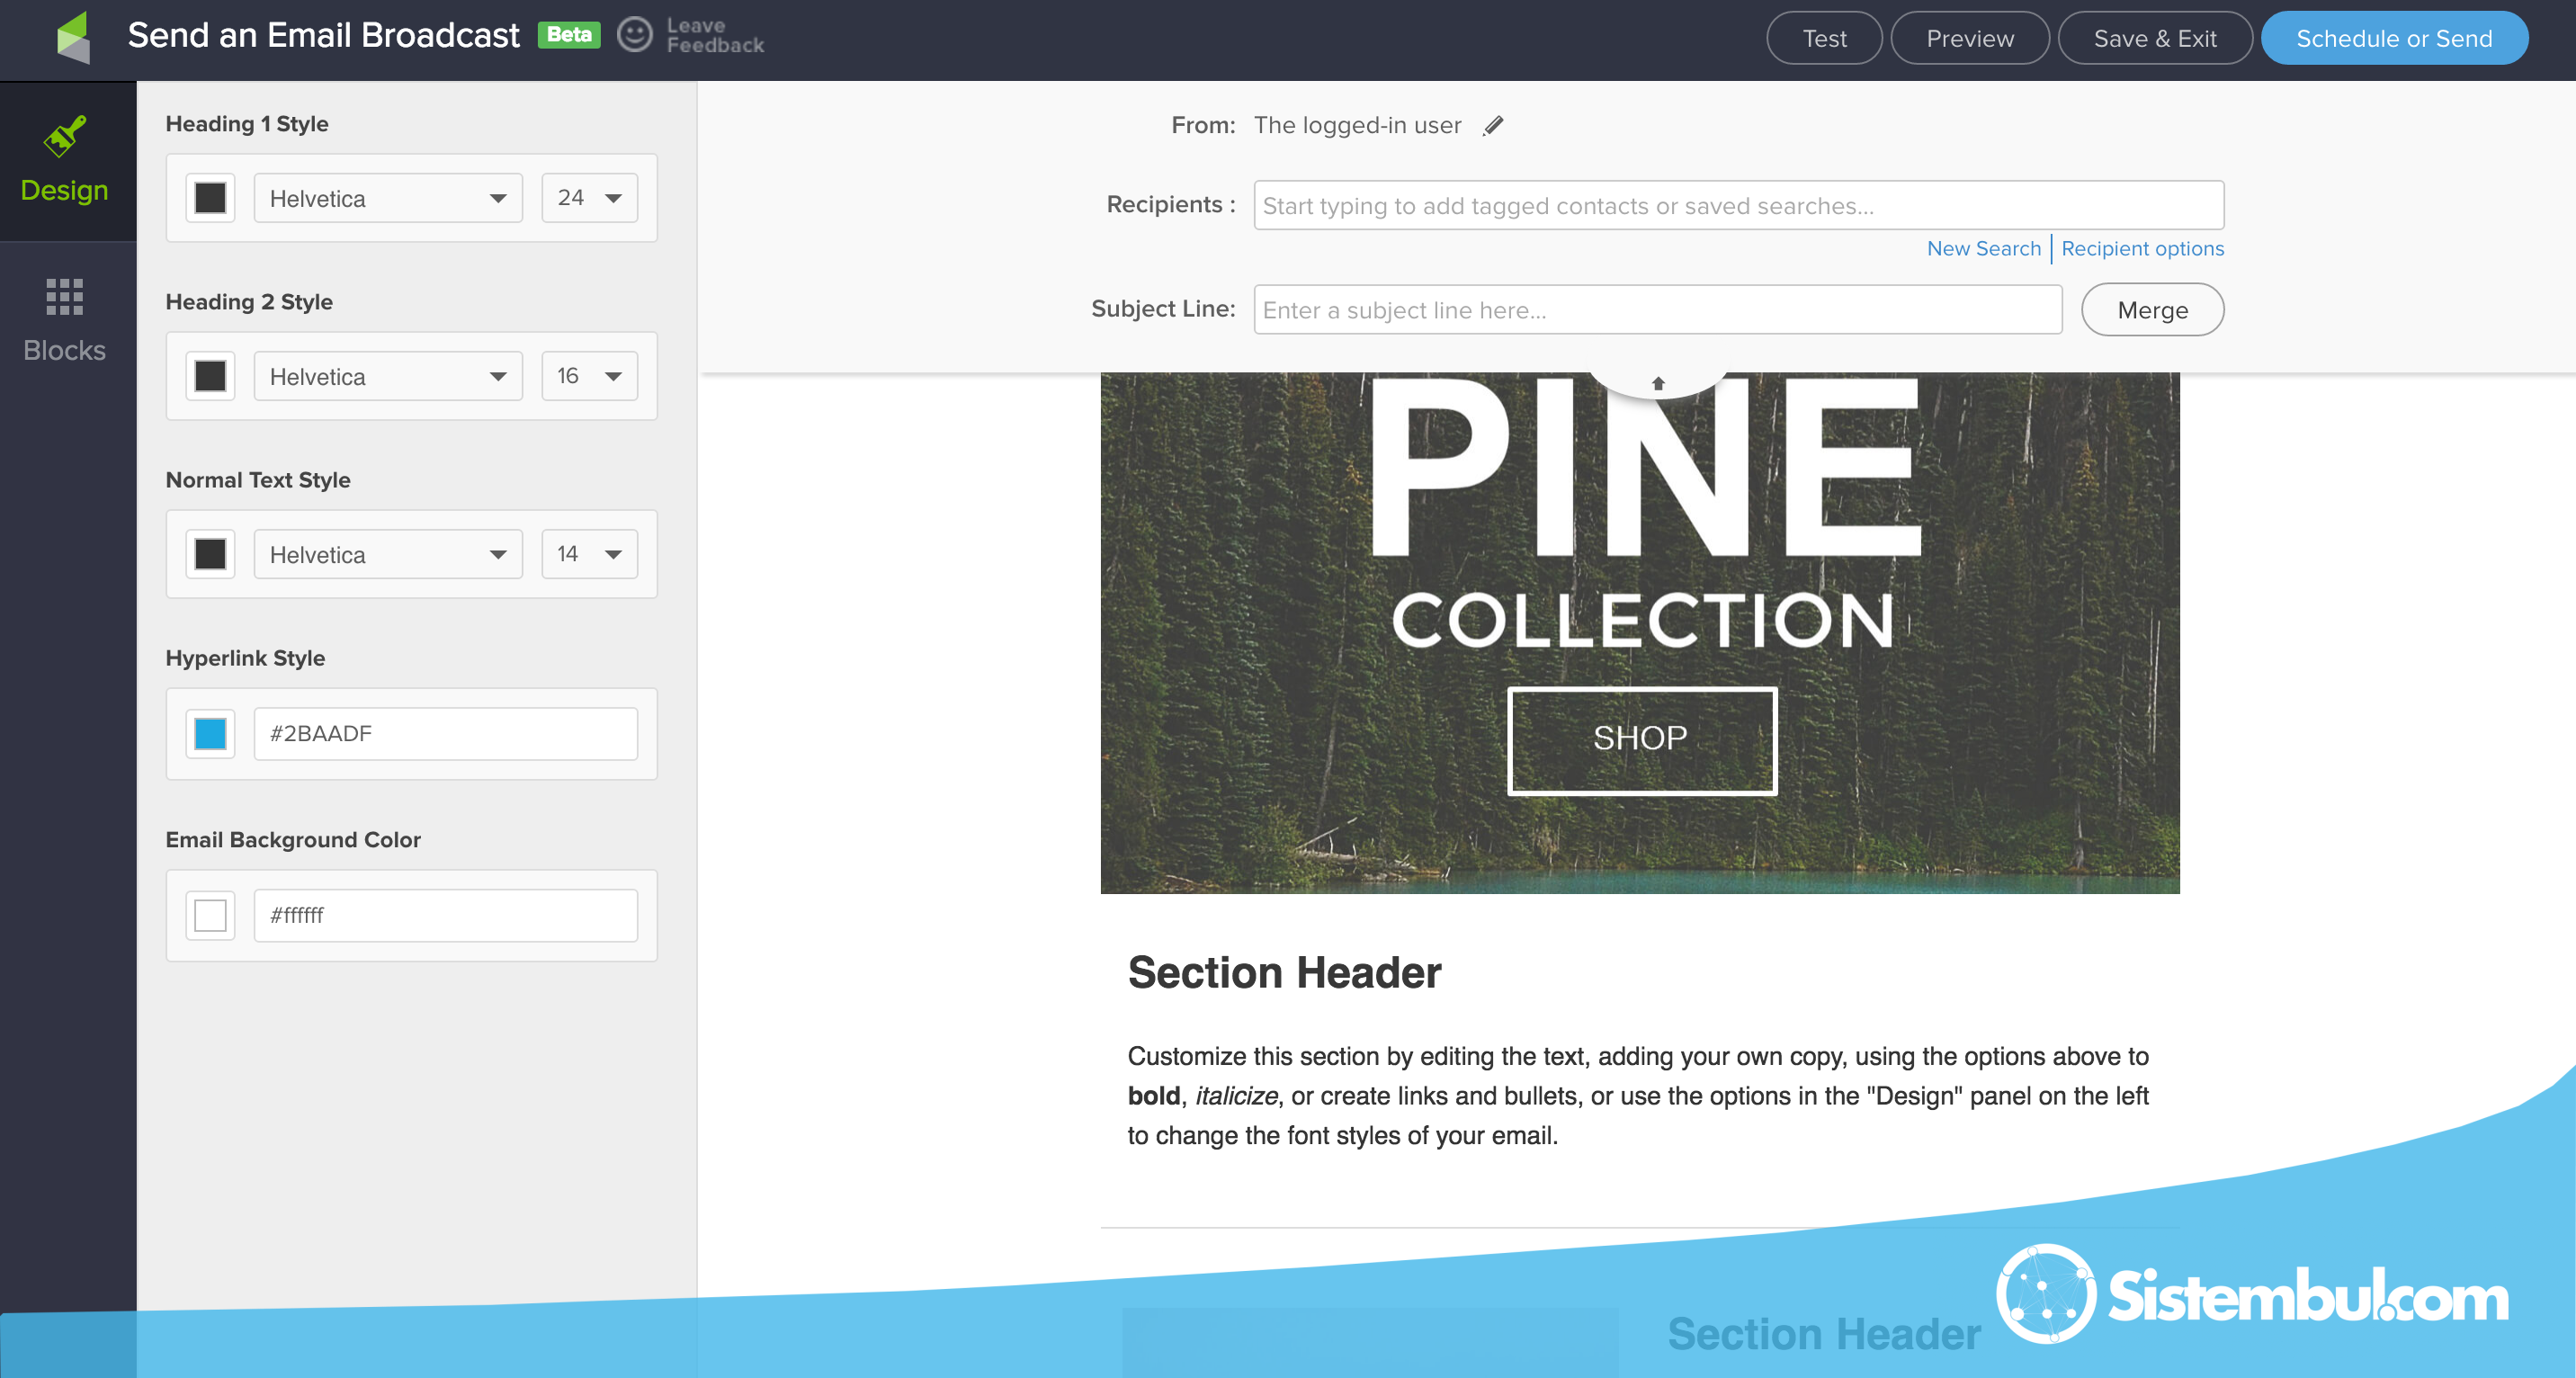Pick Normal Text color swatch
This screenshot has height=1378, width=2576.
210,554
